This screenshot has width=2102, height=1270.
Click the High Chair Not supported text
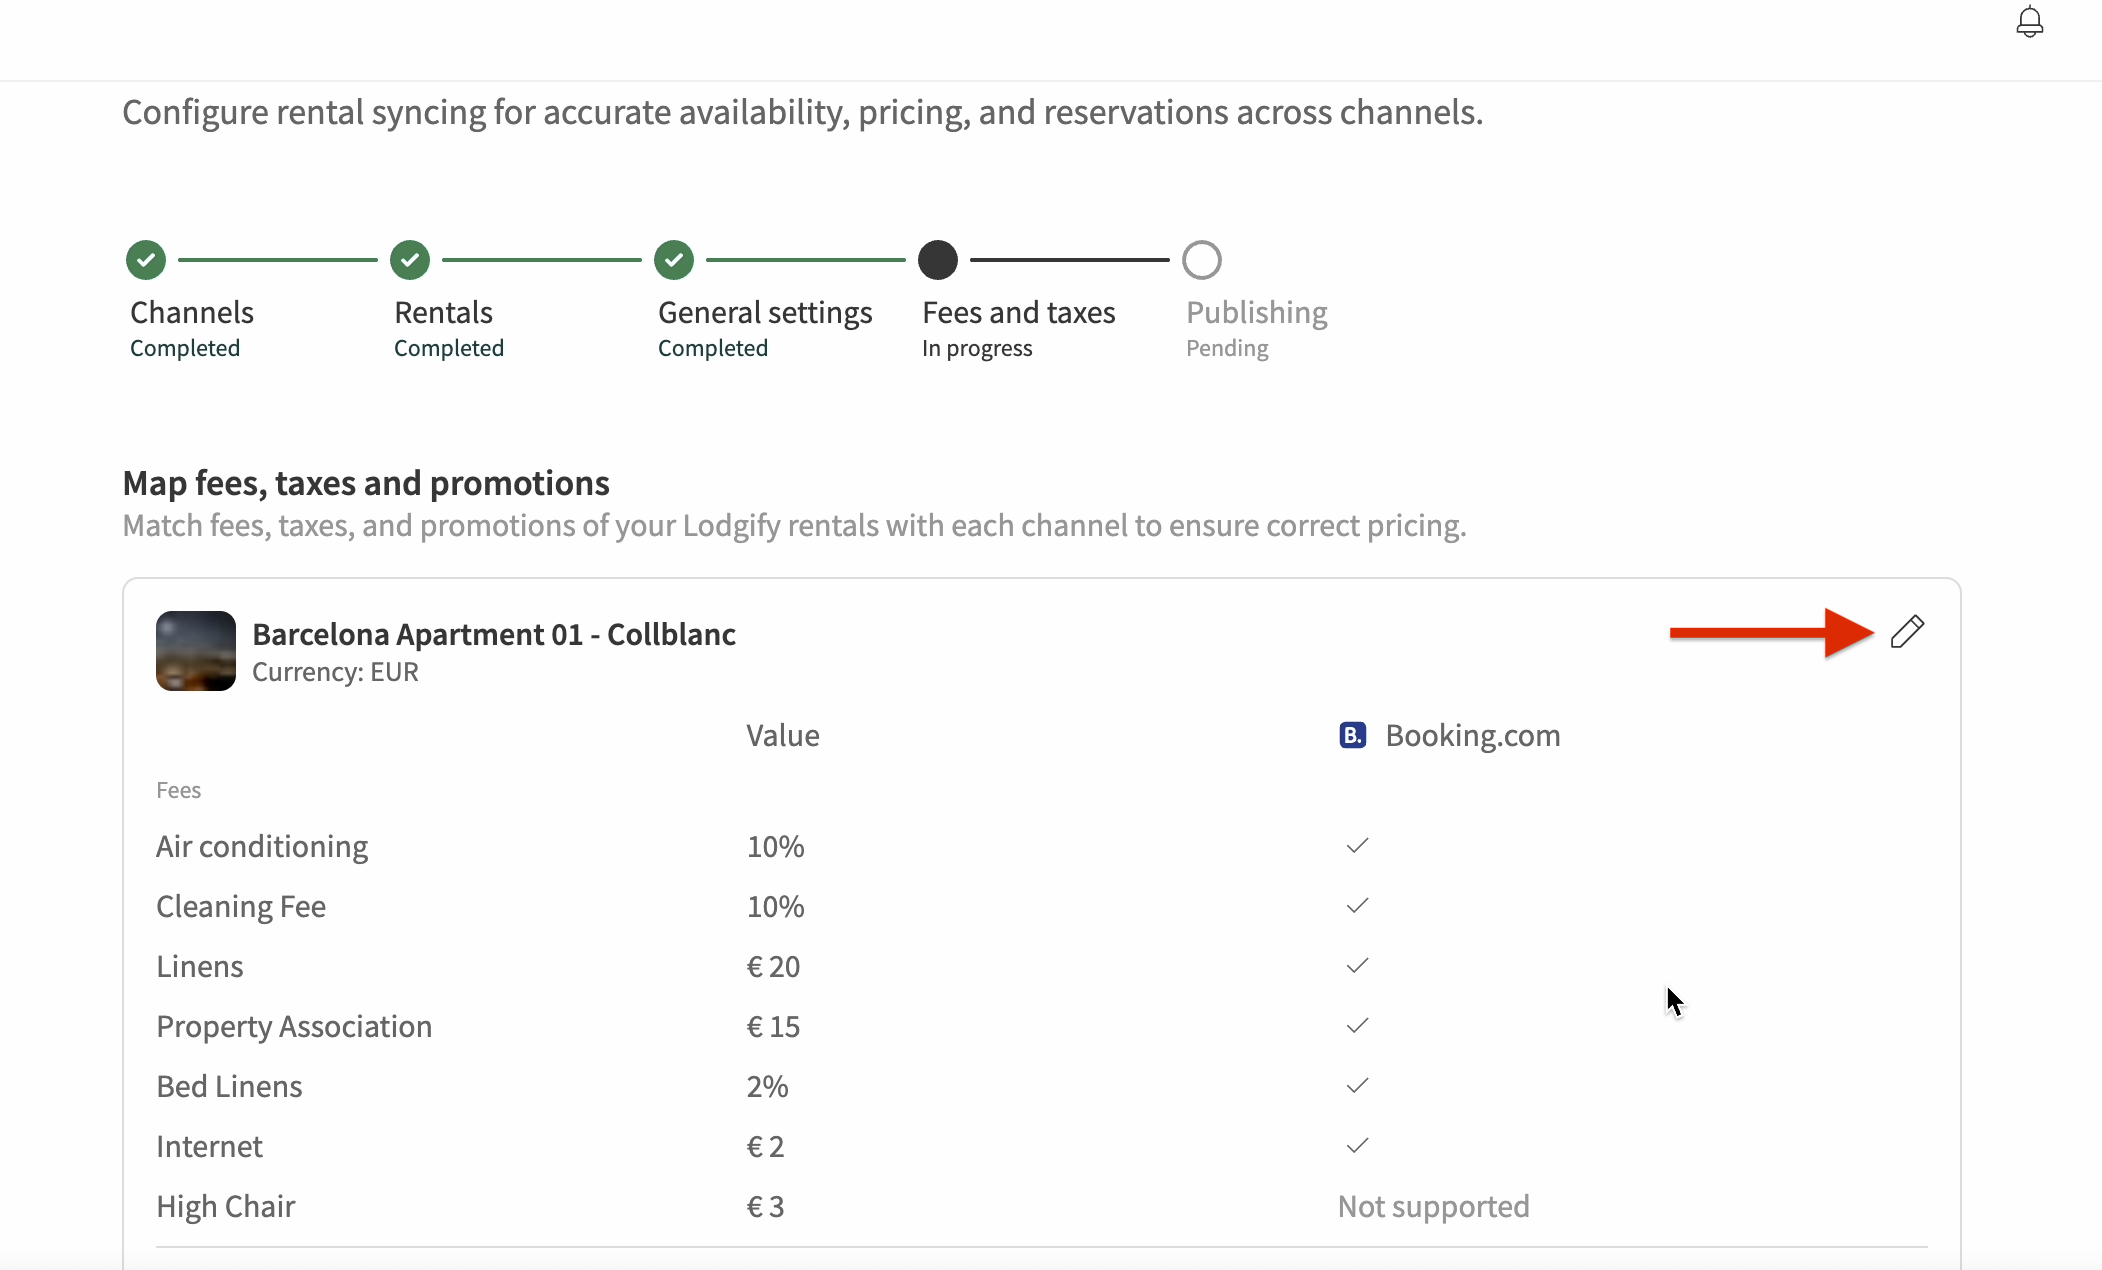point(1433,1206)
